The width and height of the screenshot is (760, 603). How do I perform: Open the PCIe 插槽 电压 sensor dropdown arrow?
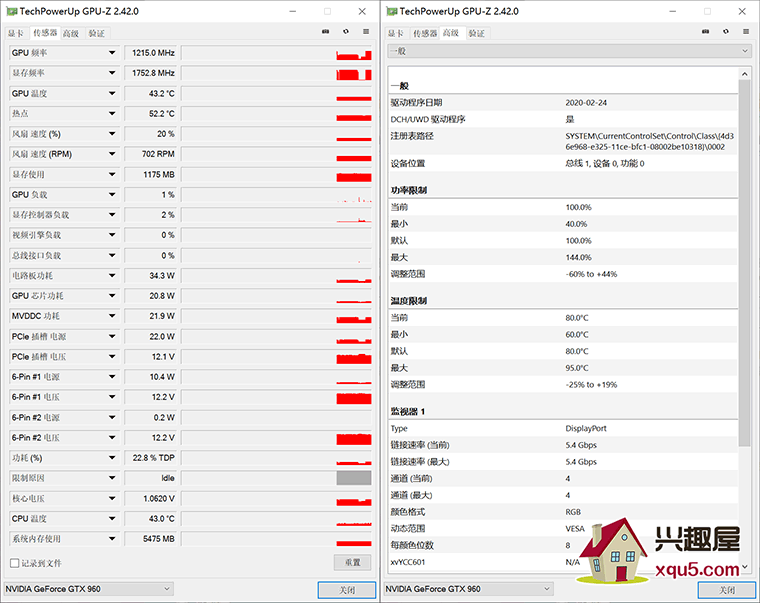click(112, 357)
